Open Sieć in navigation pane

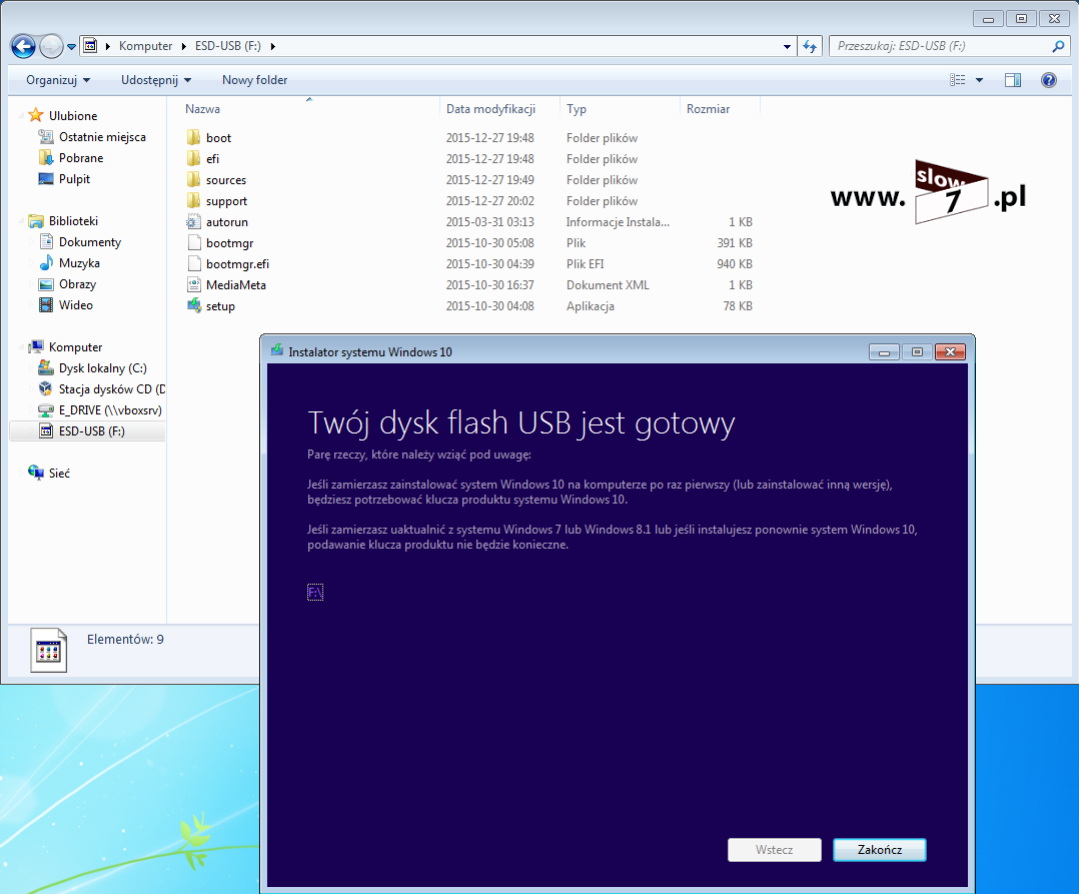tap(58, 473)
